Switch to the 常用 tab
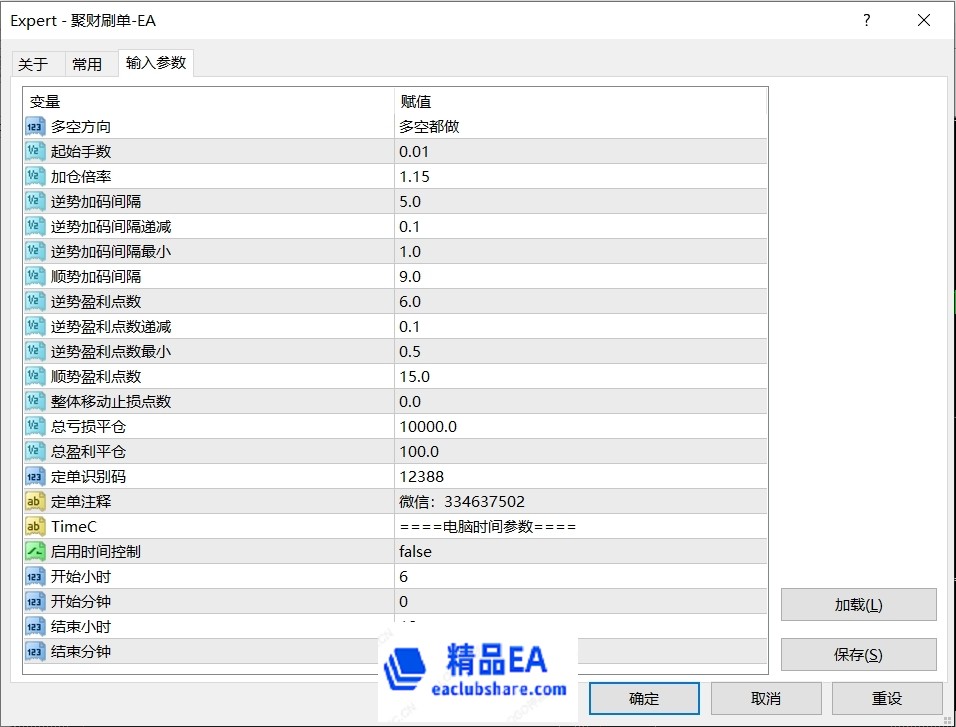Image resolution: width=956 pixels, height=727 pixels. pyautogui.click(x=89, y=62)
